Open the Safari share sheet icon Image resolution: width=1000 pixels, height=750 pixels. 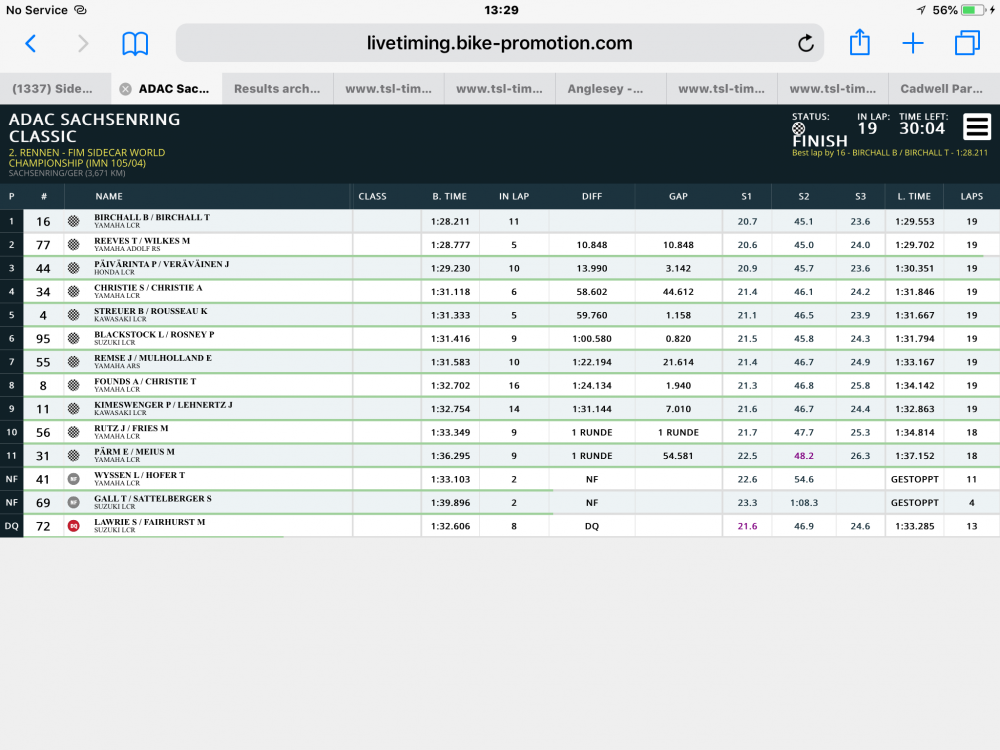click(x=860, y=42)
